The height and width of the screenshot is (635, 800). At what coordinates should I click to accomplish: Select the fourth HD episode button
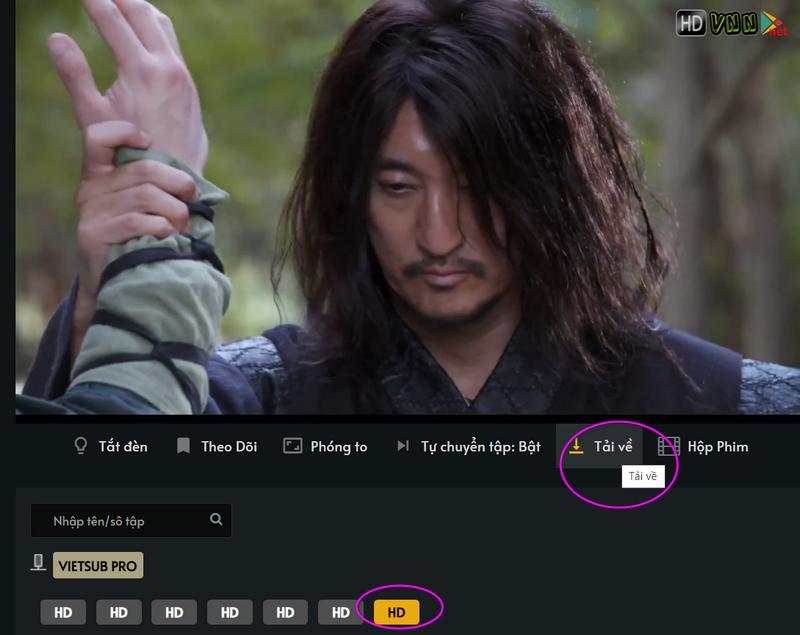tap(230, 612)
